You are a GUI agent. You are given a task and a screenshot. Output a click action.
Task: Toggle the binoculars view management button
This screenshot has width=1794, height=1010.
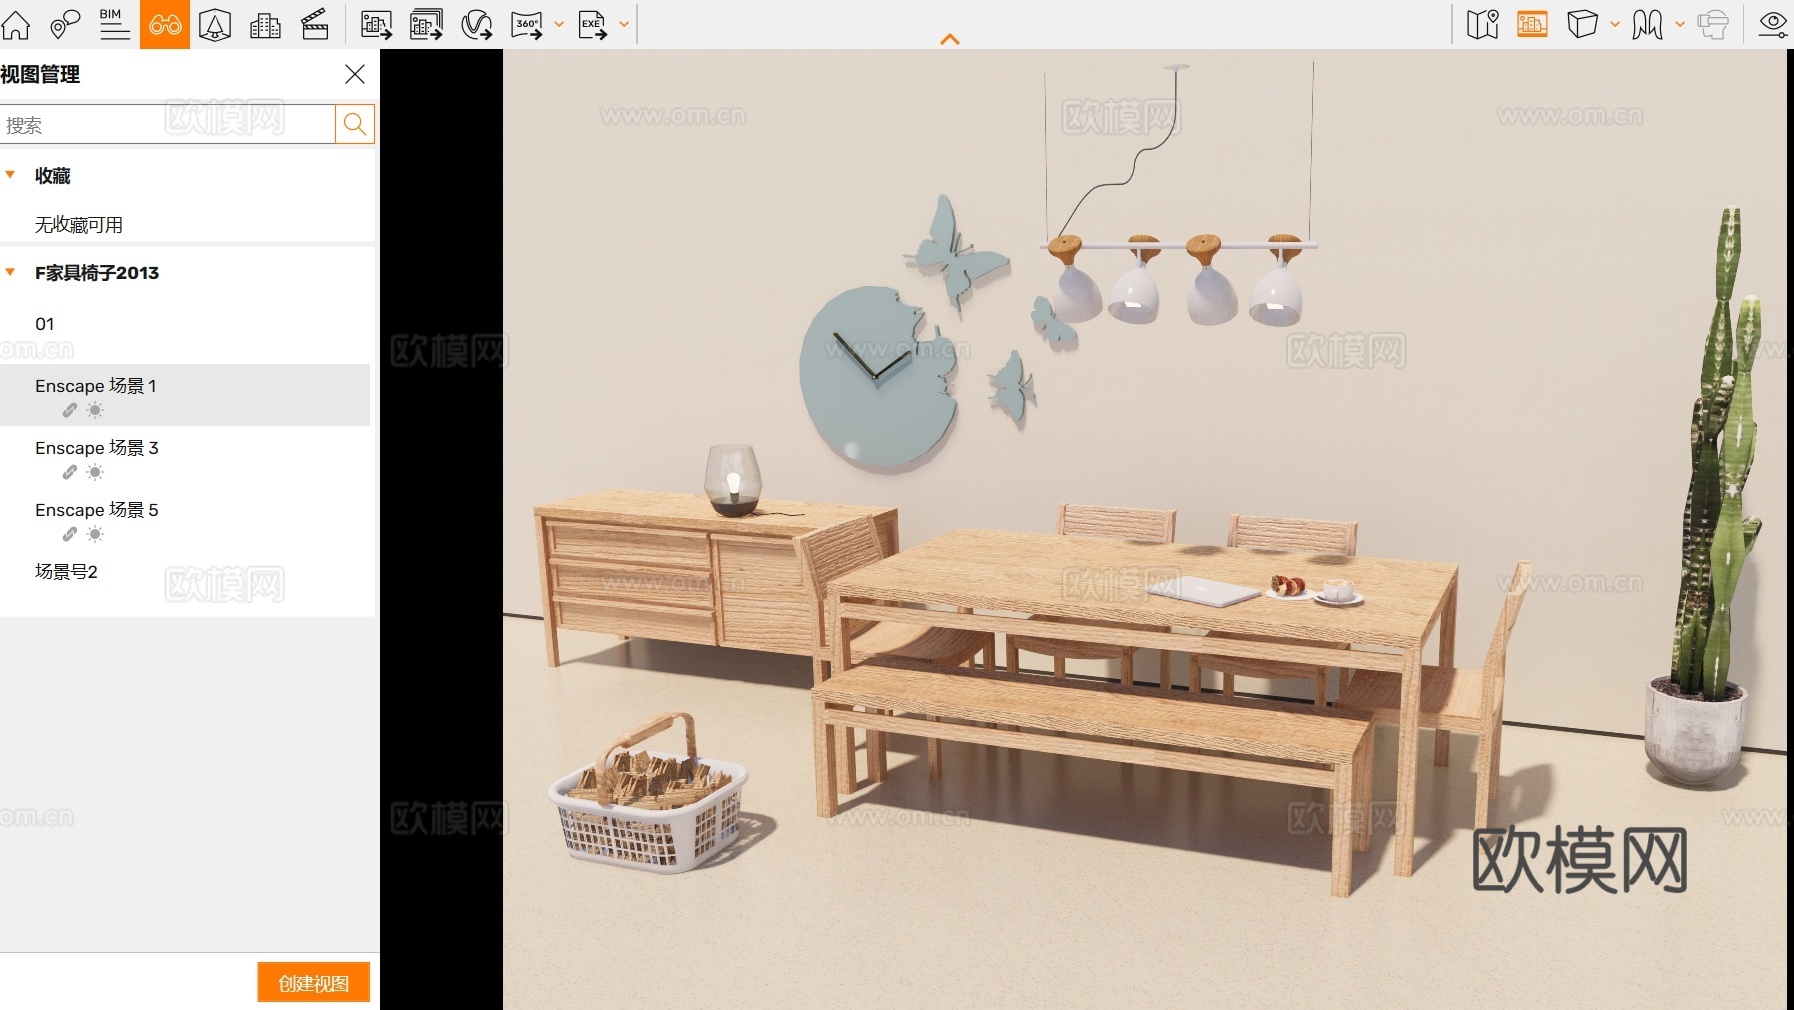[165, 24]
